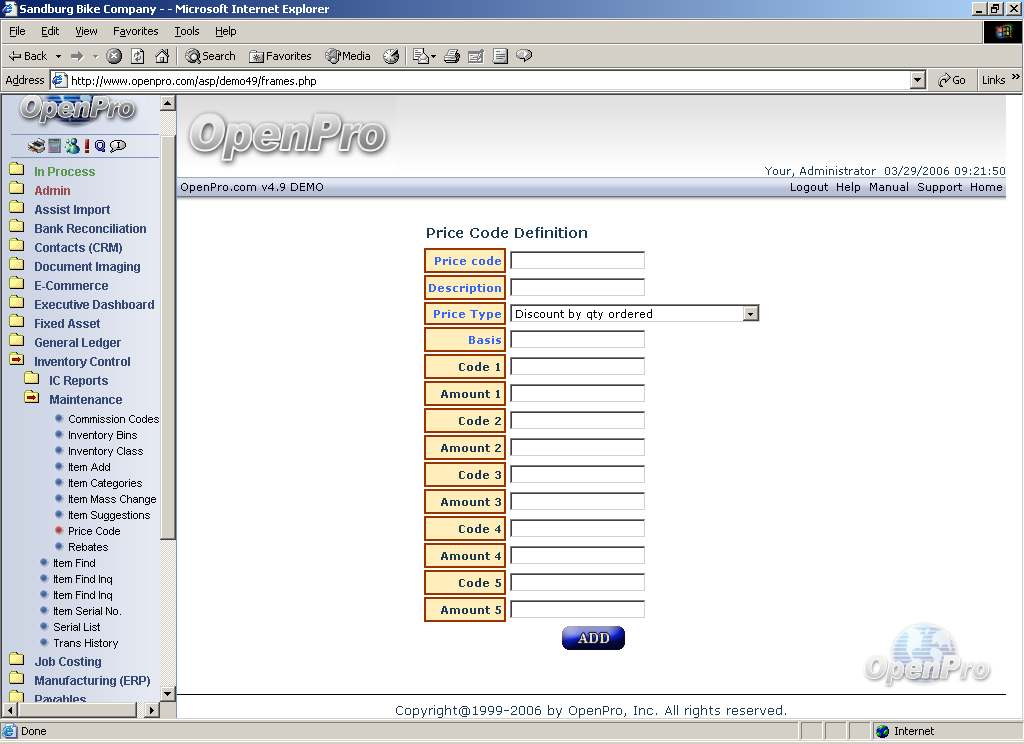
Task: Open the address bar dropdown arrow
Action: [x=918, y=80]
